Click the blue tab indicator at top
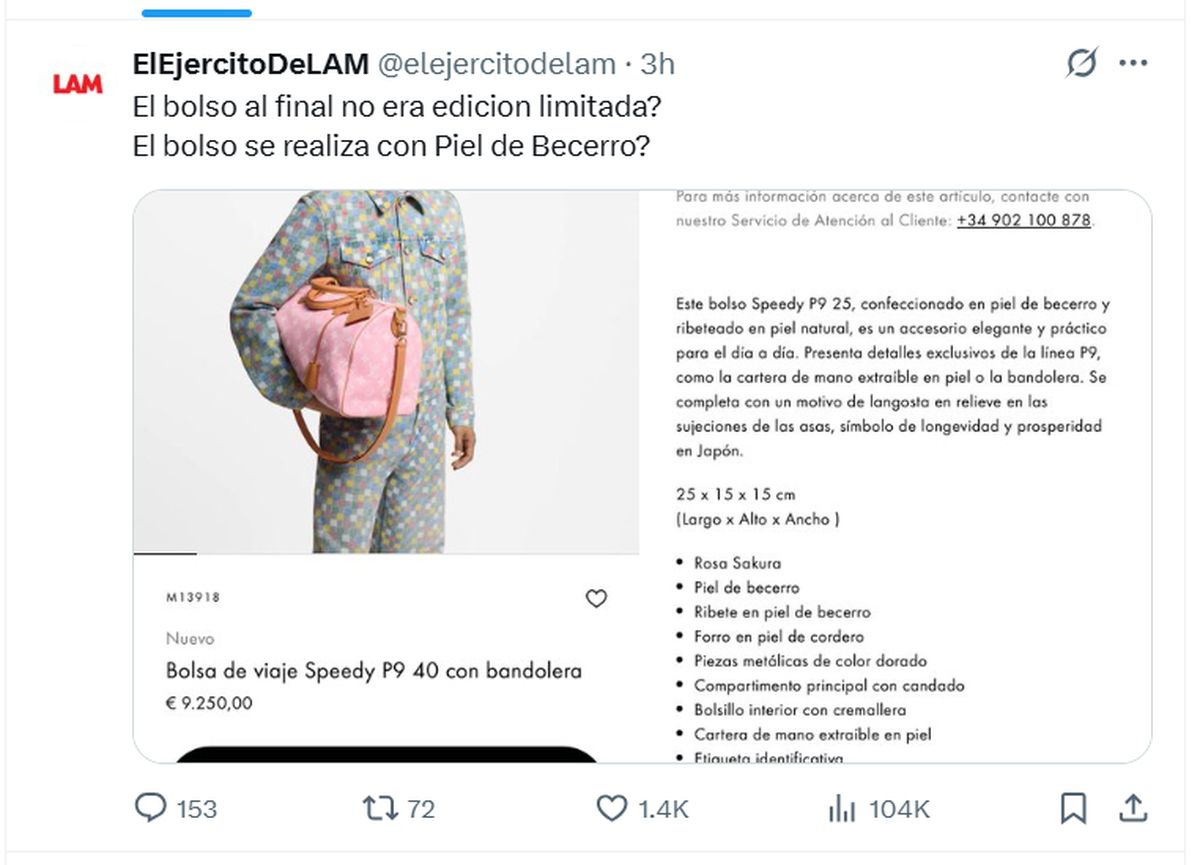 click(x=197, y=13)
